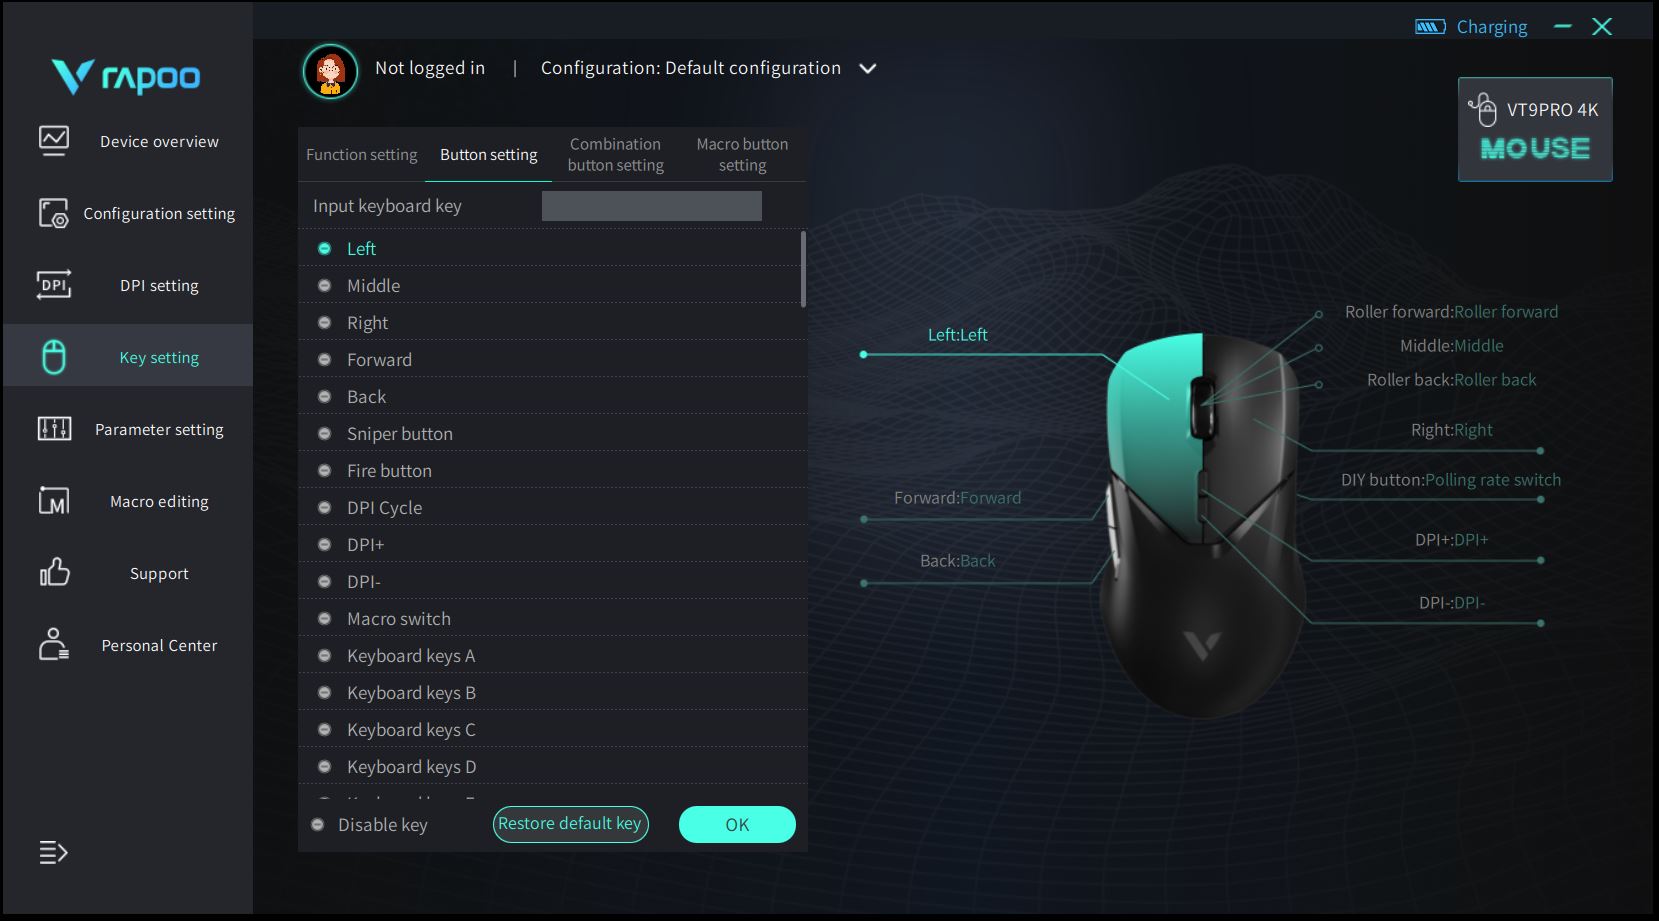The height and width of the screenshot is (921, 1659).
Task: Click the user avatar picture
Action: (330, 71)
